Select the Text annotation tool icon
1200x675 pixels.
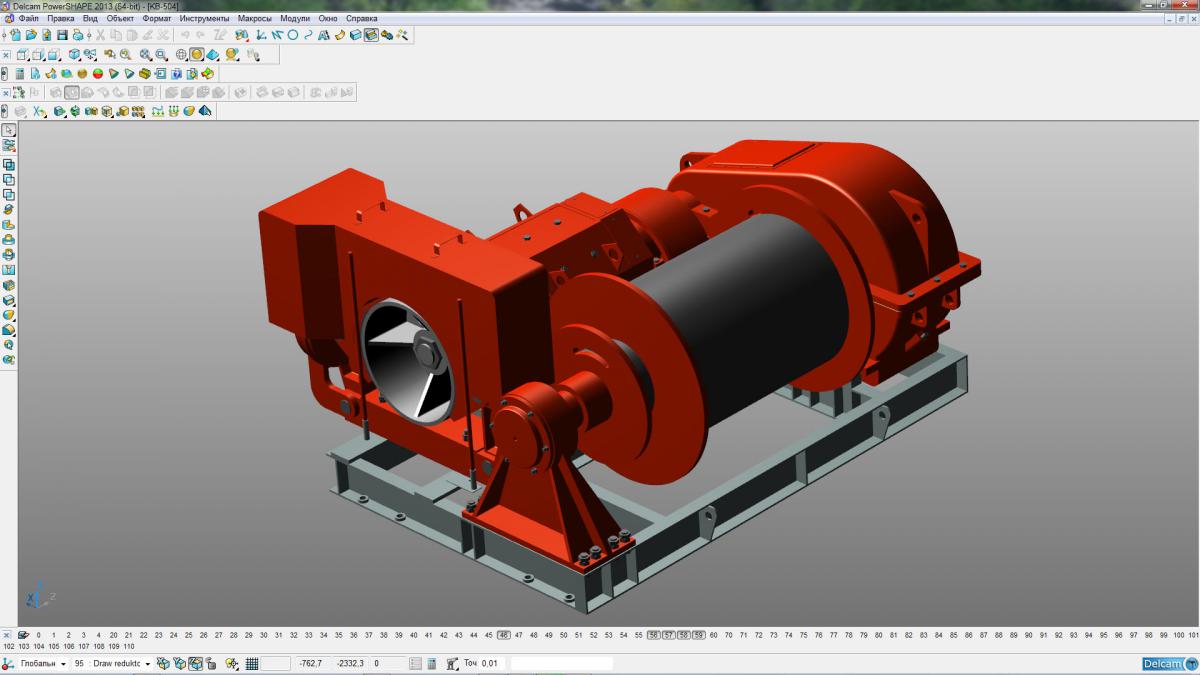[324, 35]
